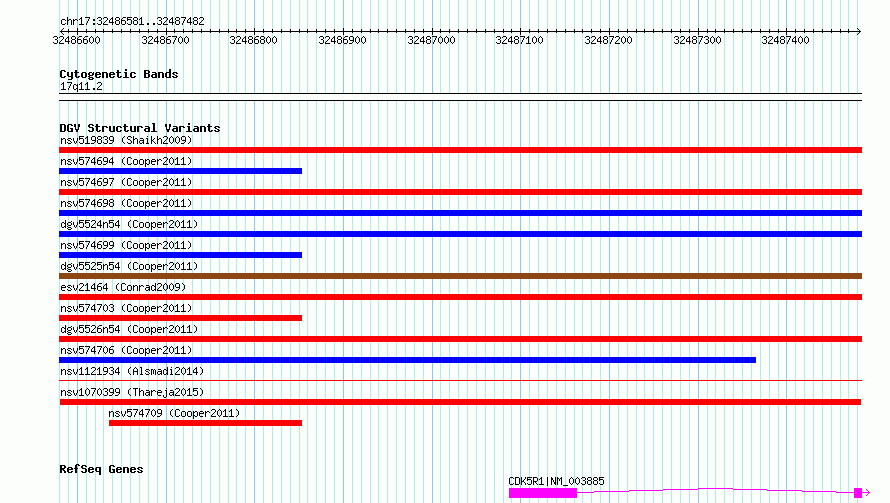
Task: Select the short red bar for nsv574709
Action: 205,423
